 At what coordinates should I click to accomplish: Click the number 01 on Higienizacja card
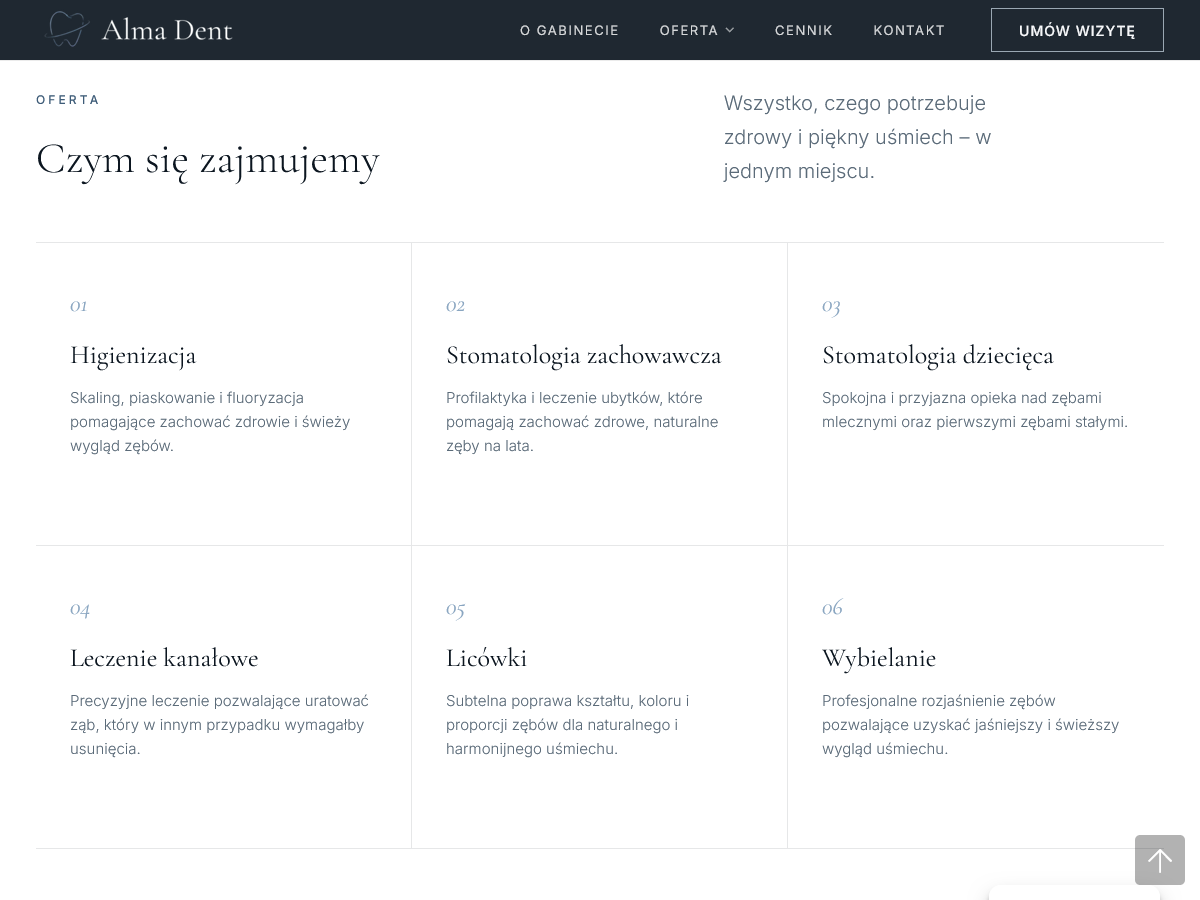(79, 305)
